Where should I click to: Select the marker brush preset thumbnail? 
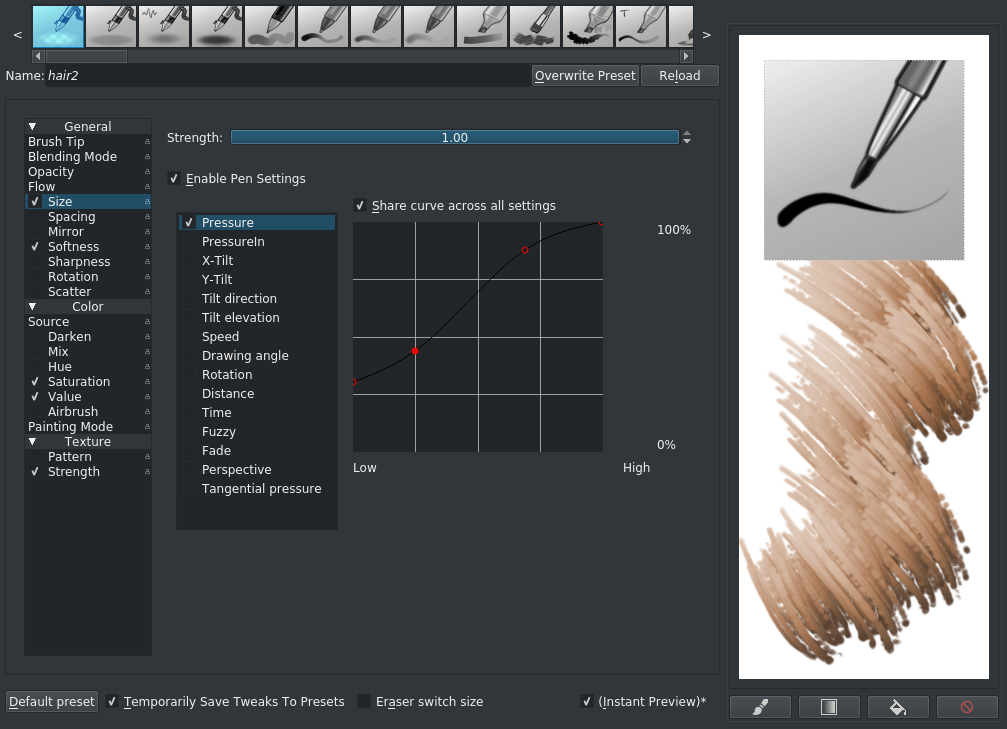482,25
